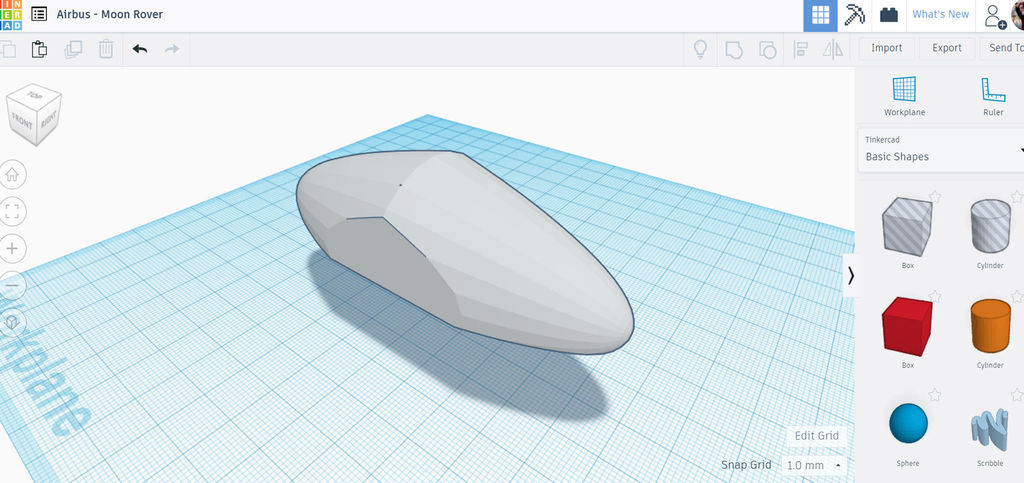Redo the last undone action

click(172, 49)
